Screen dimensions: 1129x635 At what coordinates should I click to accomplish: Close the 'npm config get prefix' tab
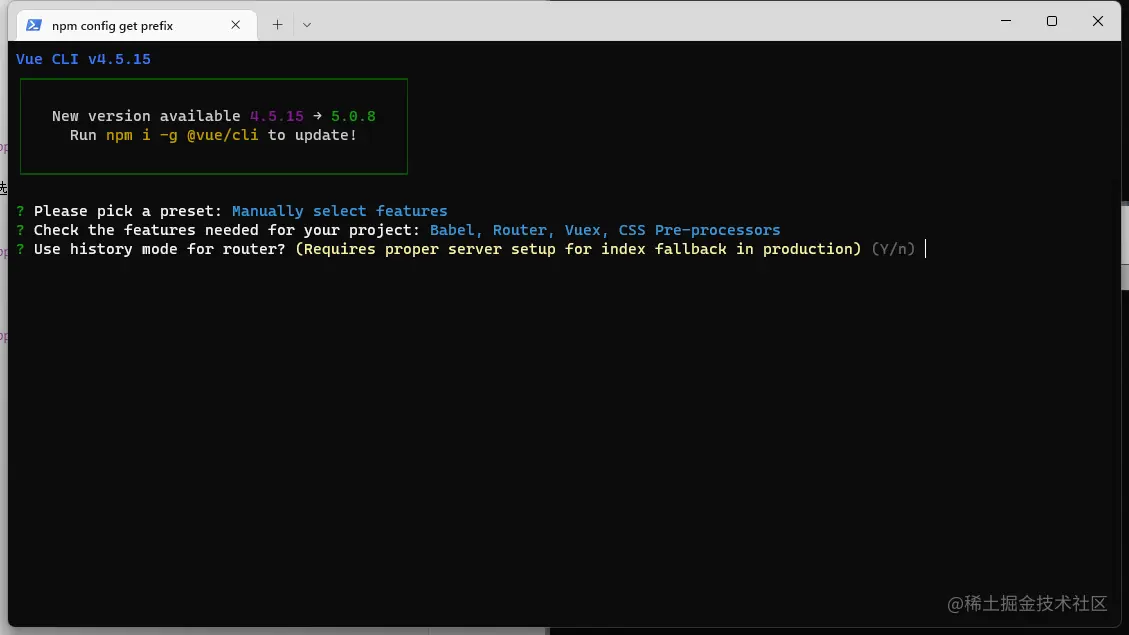pyautogui.click(x=235, y=25)
